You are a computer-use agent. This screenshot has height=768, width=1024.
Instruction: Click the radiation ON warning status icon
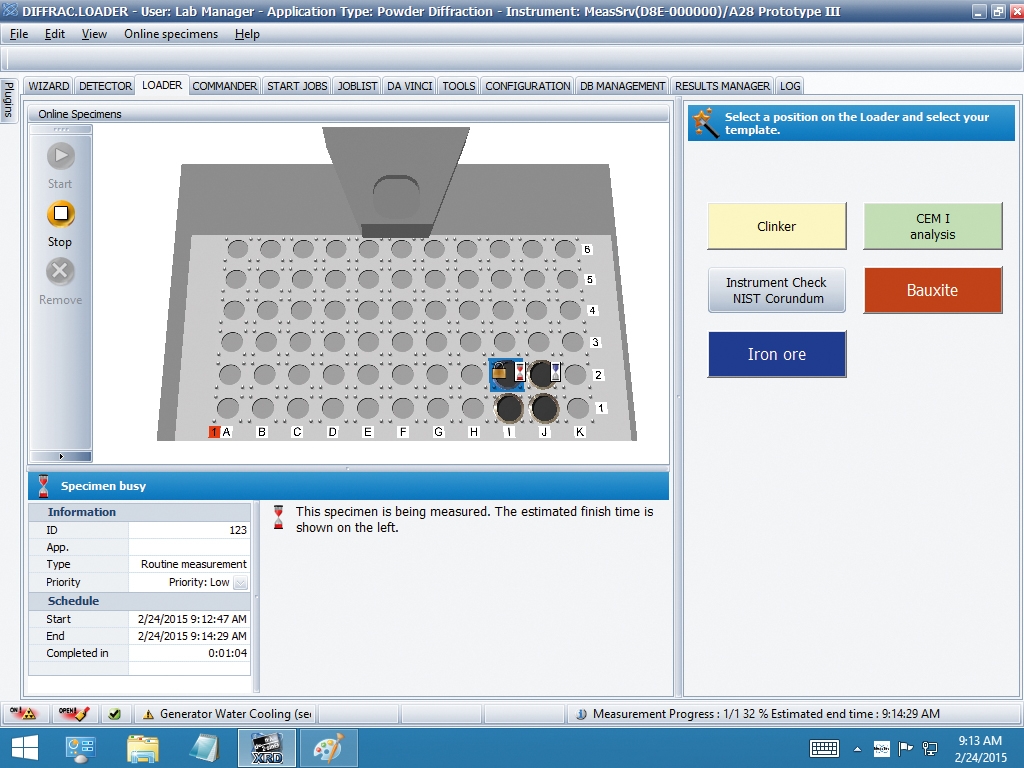click(27, 713)
